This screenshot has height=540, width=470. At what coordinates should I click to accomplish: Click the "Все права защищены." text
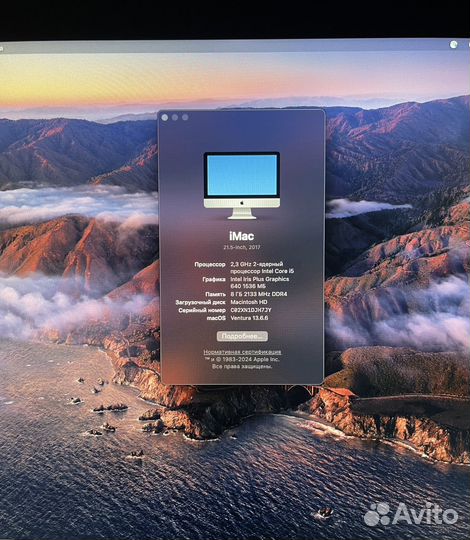coord(242,366)
